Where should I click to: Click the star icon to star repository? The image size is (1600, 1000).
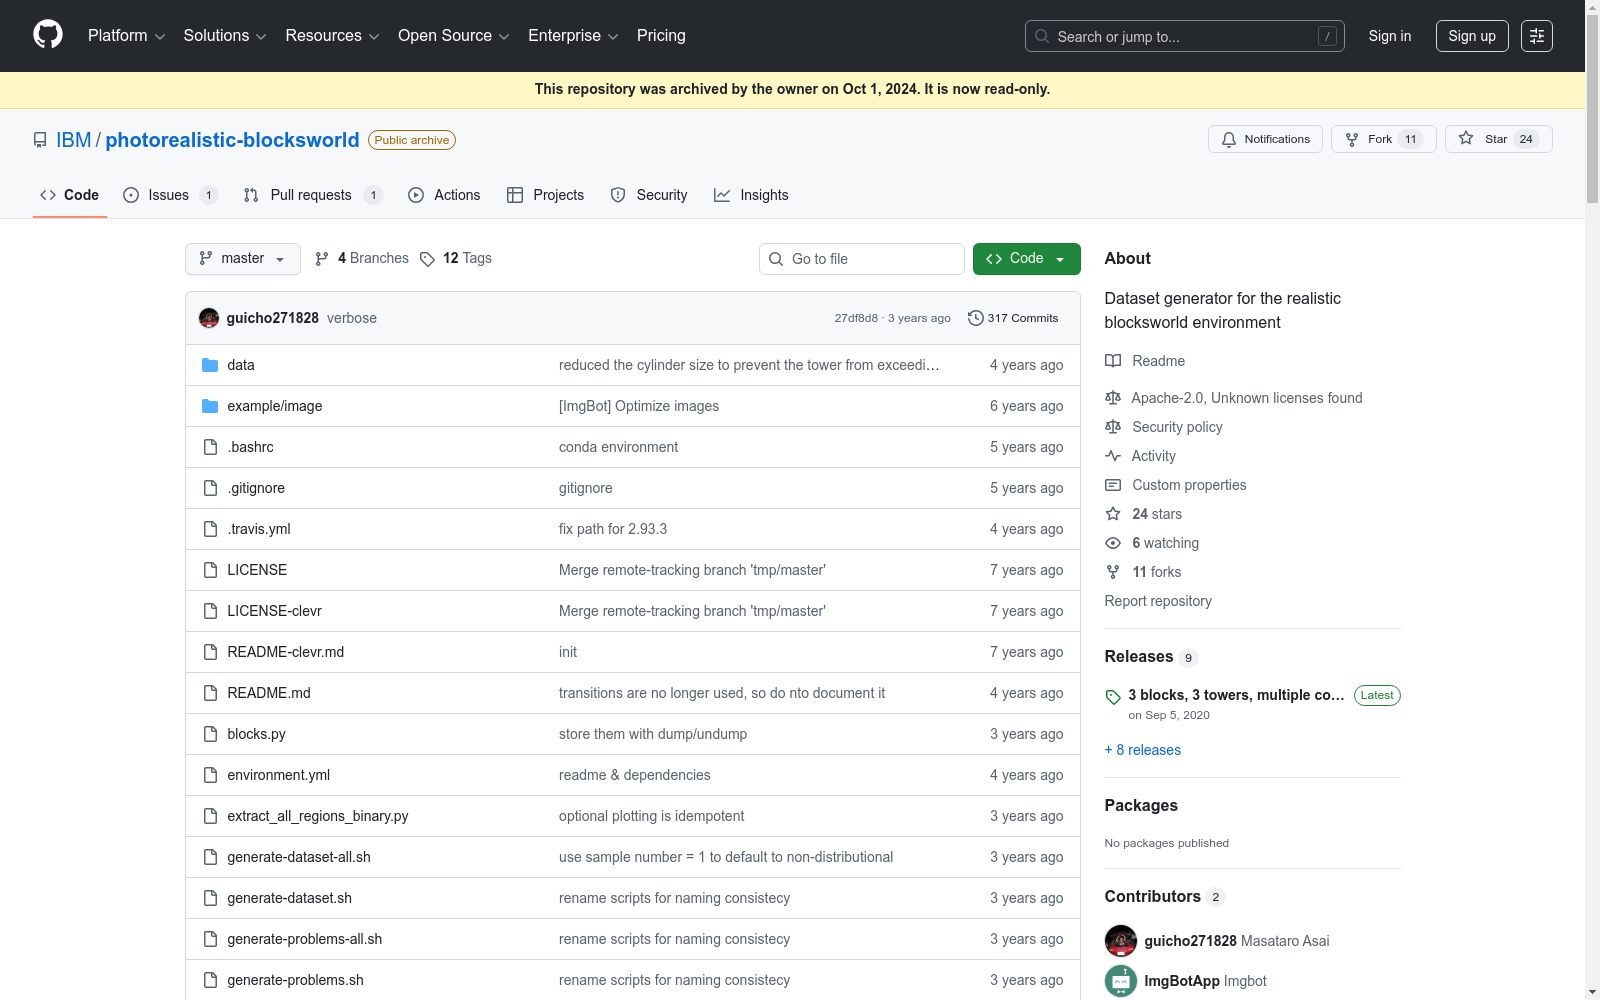pos(1466,139)
